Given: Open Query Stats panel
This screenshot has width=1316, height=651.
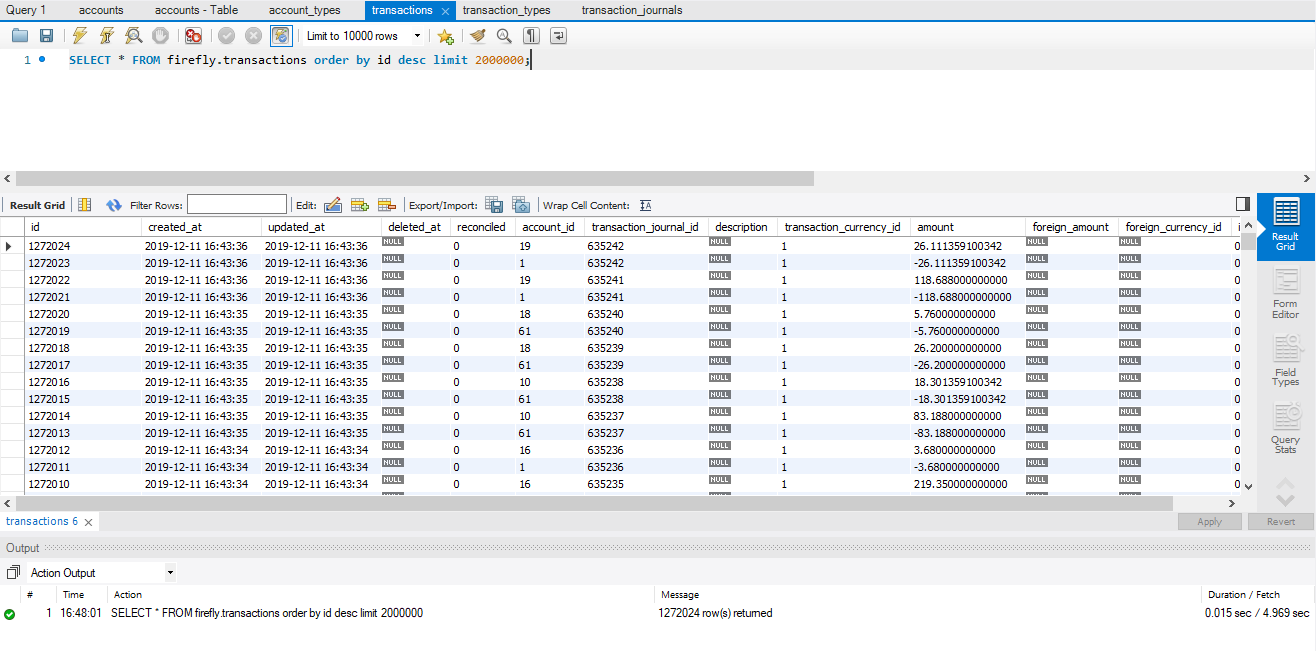Looking at the screenshot, I should [x=1285, y=428].
